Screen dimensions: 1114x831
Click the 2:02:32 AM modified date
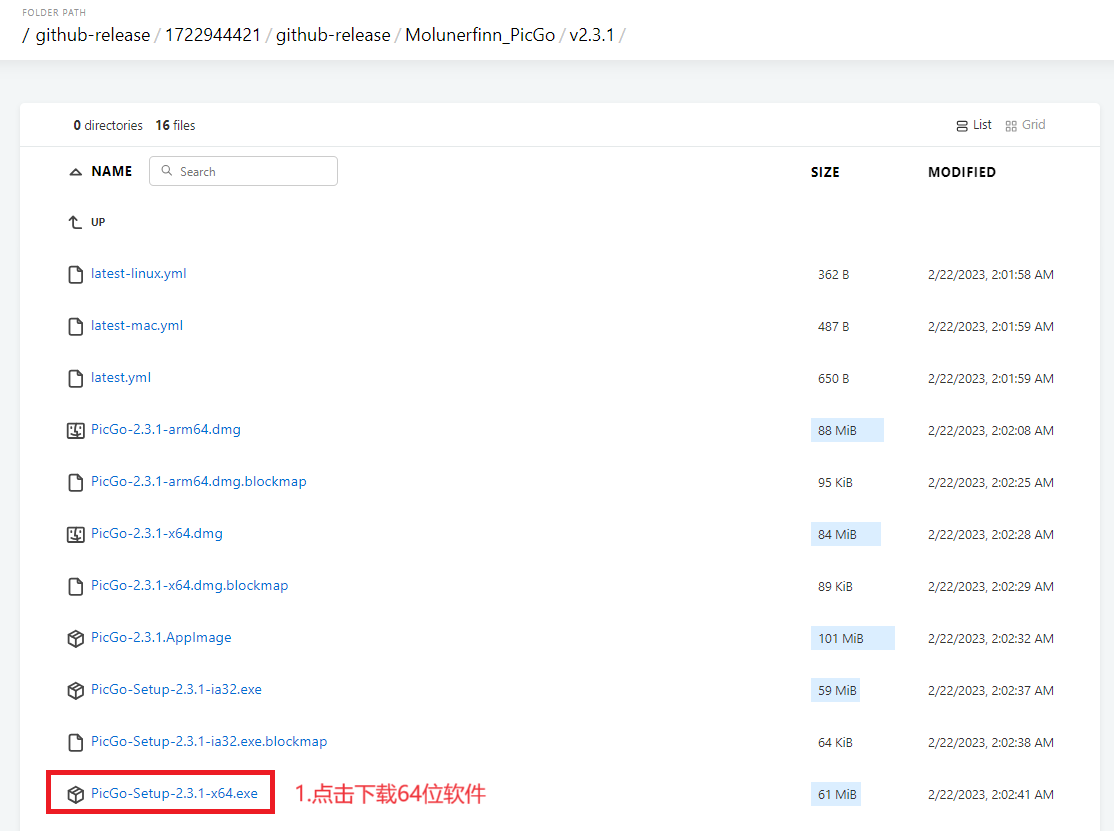tap(990, 639)
